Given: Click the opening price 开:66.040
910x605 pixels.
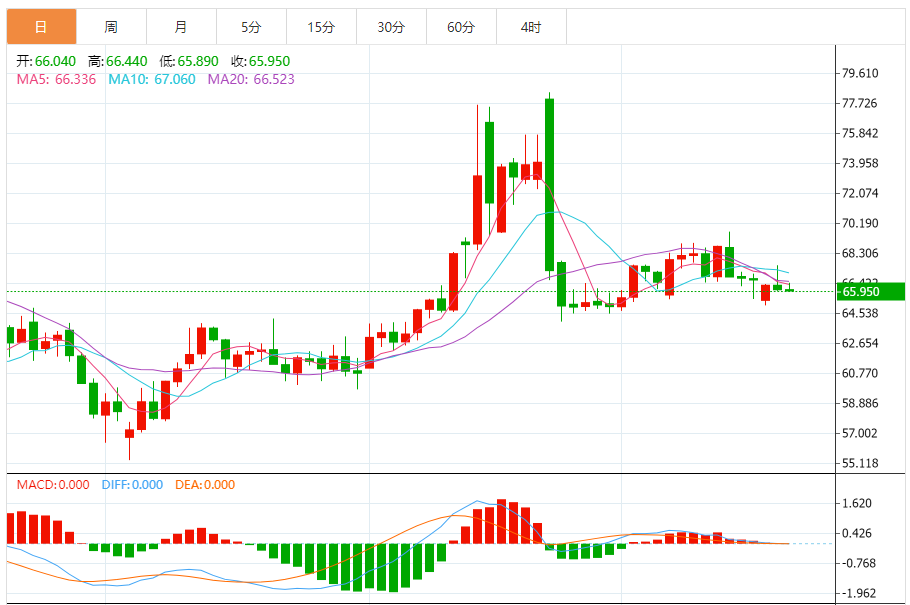Looking at the screenshot, I should point(46,61).
